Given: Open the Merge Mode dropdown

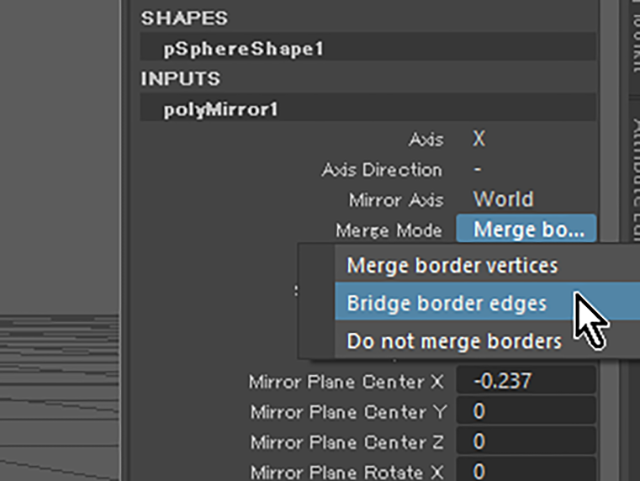Looking at the screenshot, I should (527, 230).
